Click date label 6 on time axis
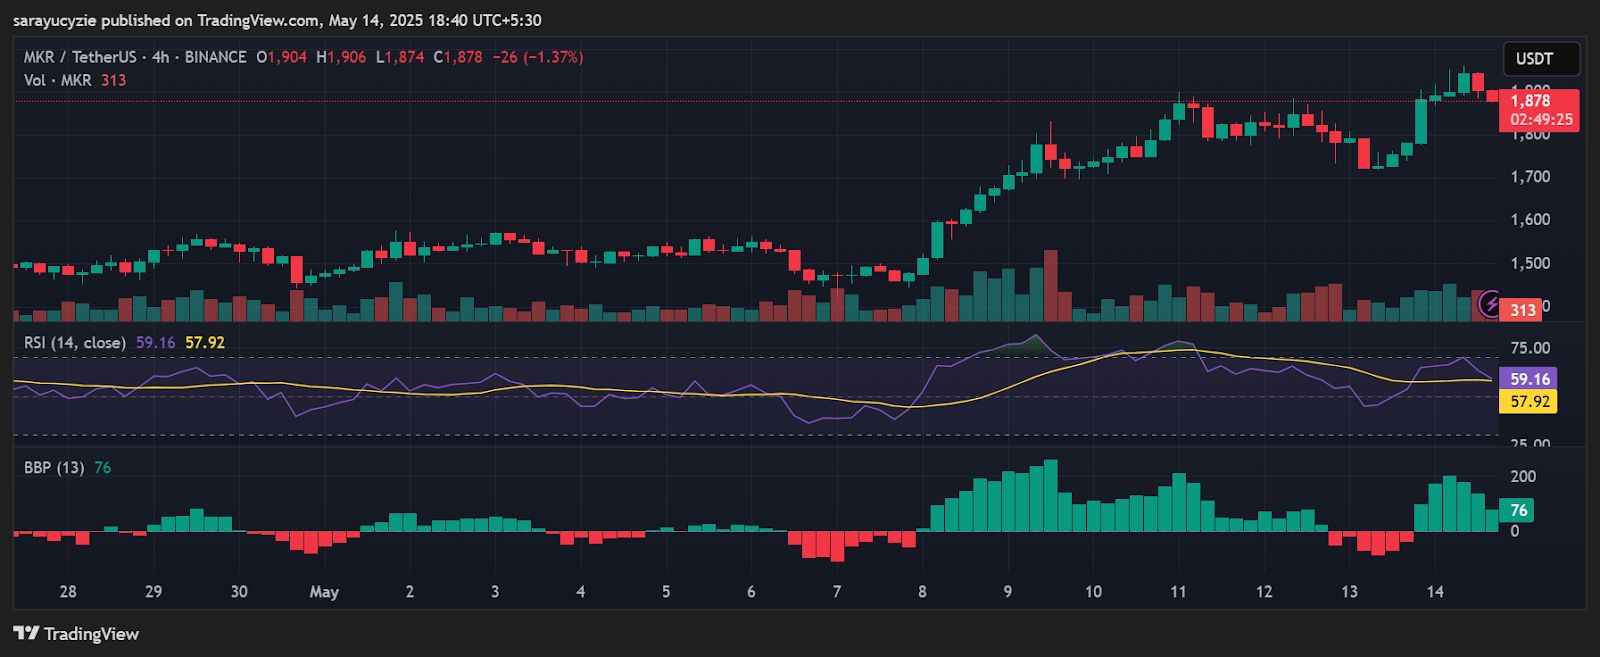The image size is (1600, 657). coord(751,591)
